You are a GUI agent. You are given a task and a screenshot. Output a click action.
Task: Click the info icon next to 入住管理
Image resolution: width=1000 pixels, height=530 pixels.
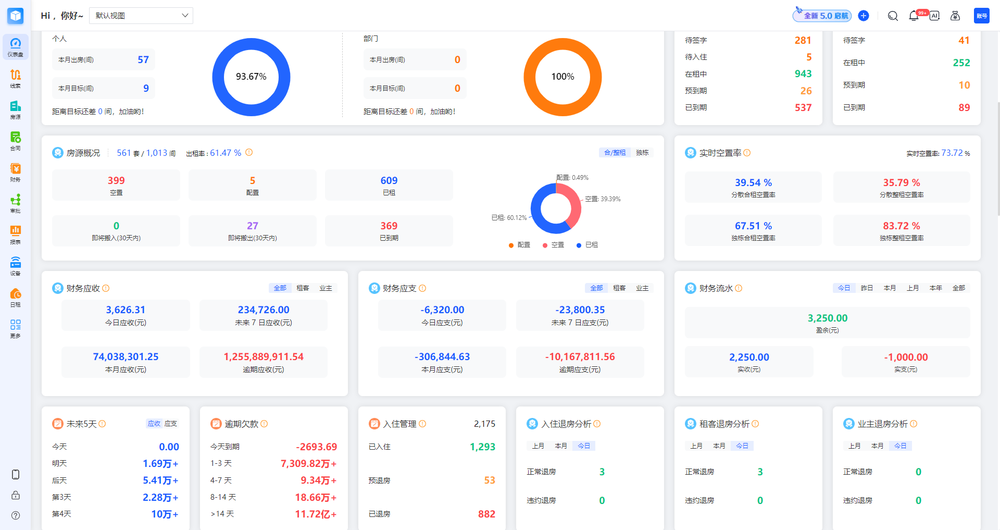422,423
